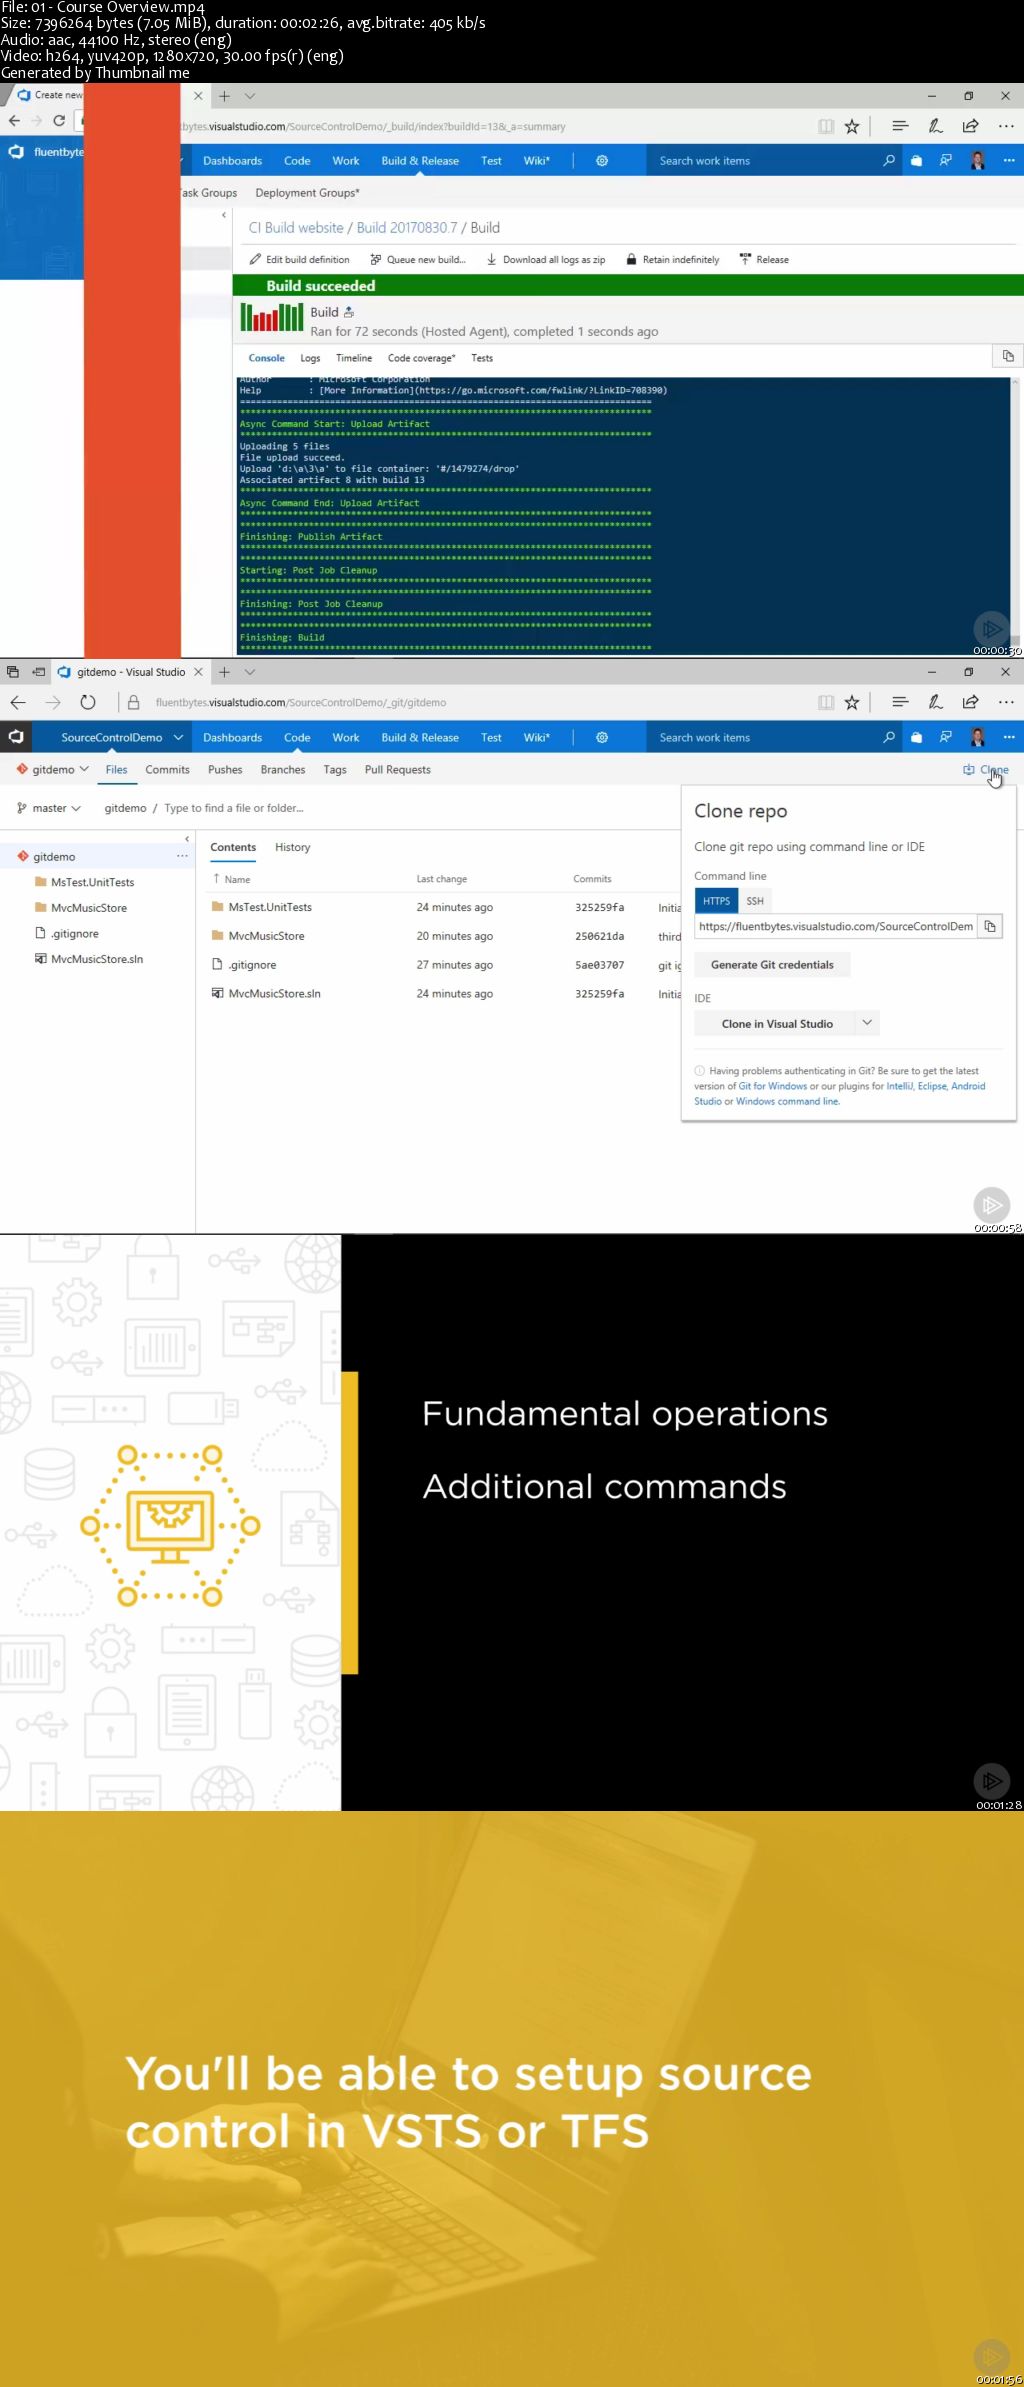Open the Commits tab

click(167, 769)
